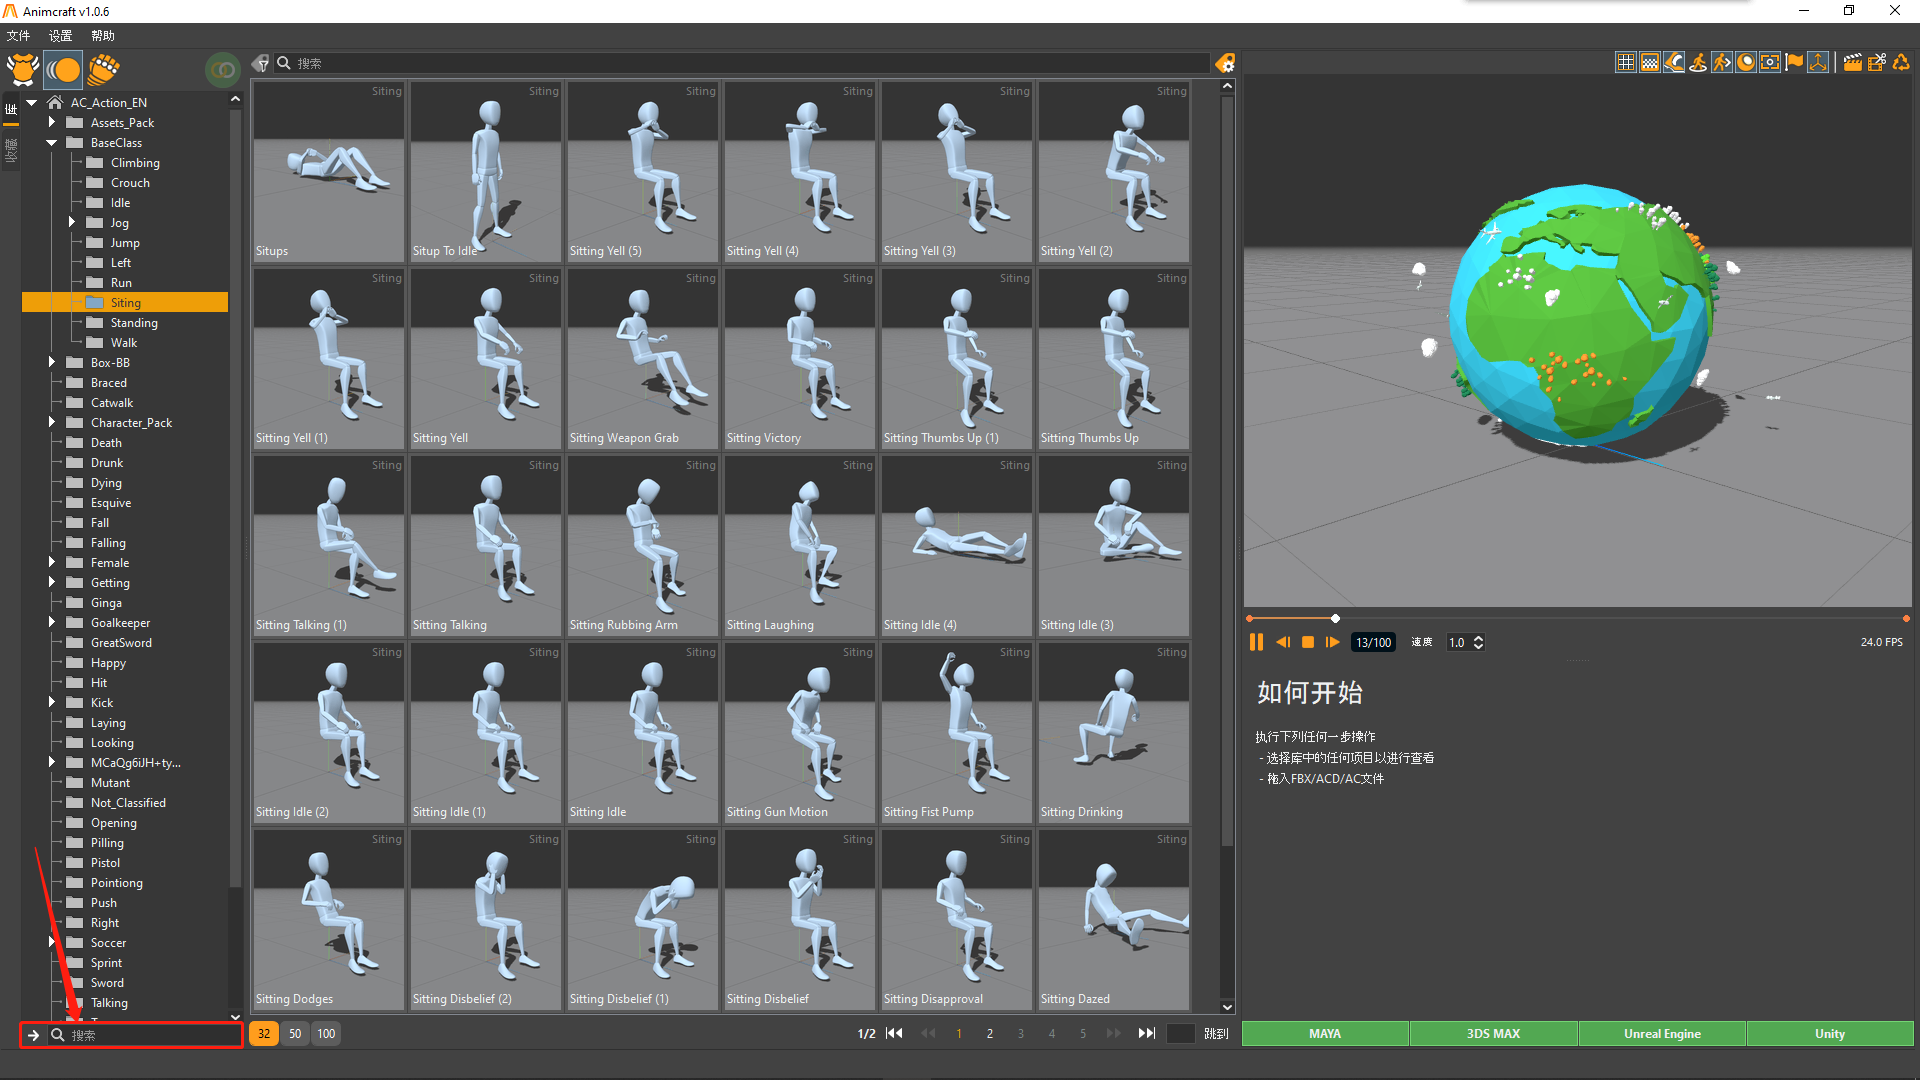Click the film scissors clip icon

click(x=1876, y=62)
